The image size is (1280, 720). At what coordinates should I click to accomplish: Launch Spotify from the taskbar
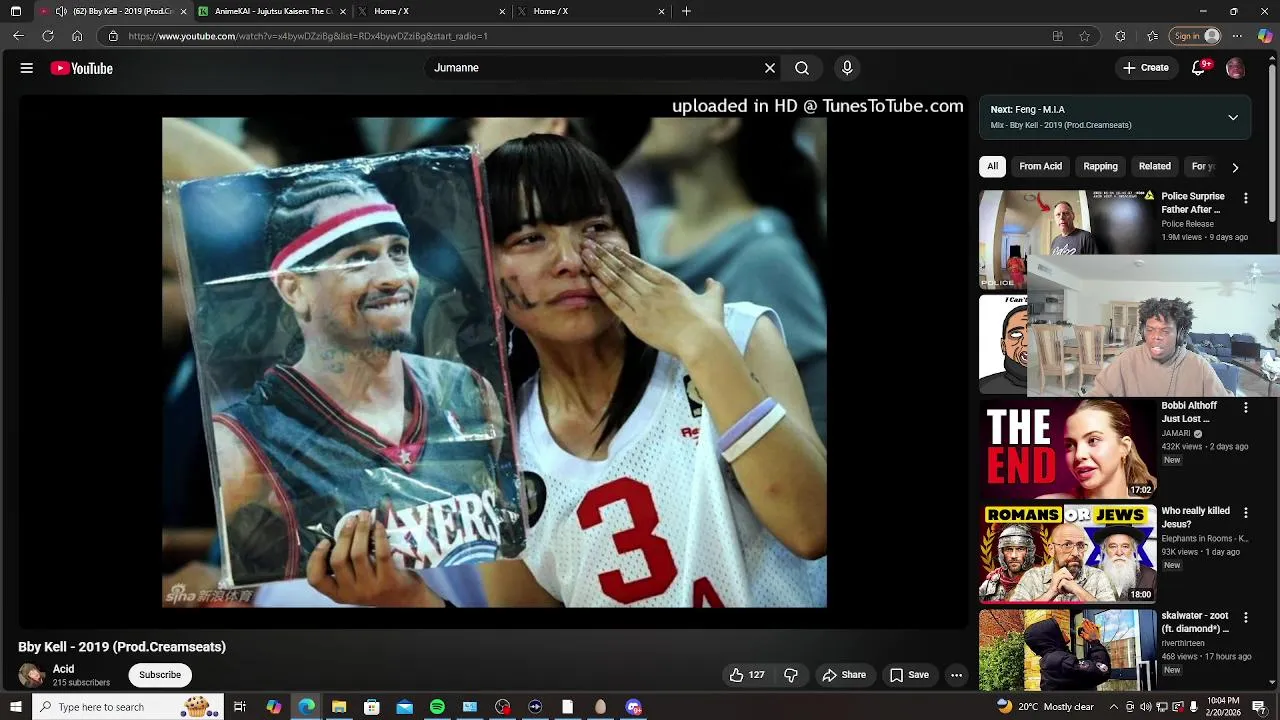tap(437, 707)
